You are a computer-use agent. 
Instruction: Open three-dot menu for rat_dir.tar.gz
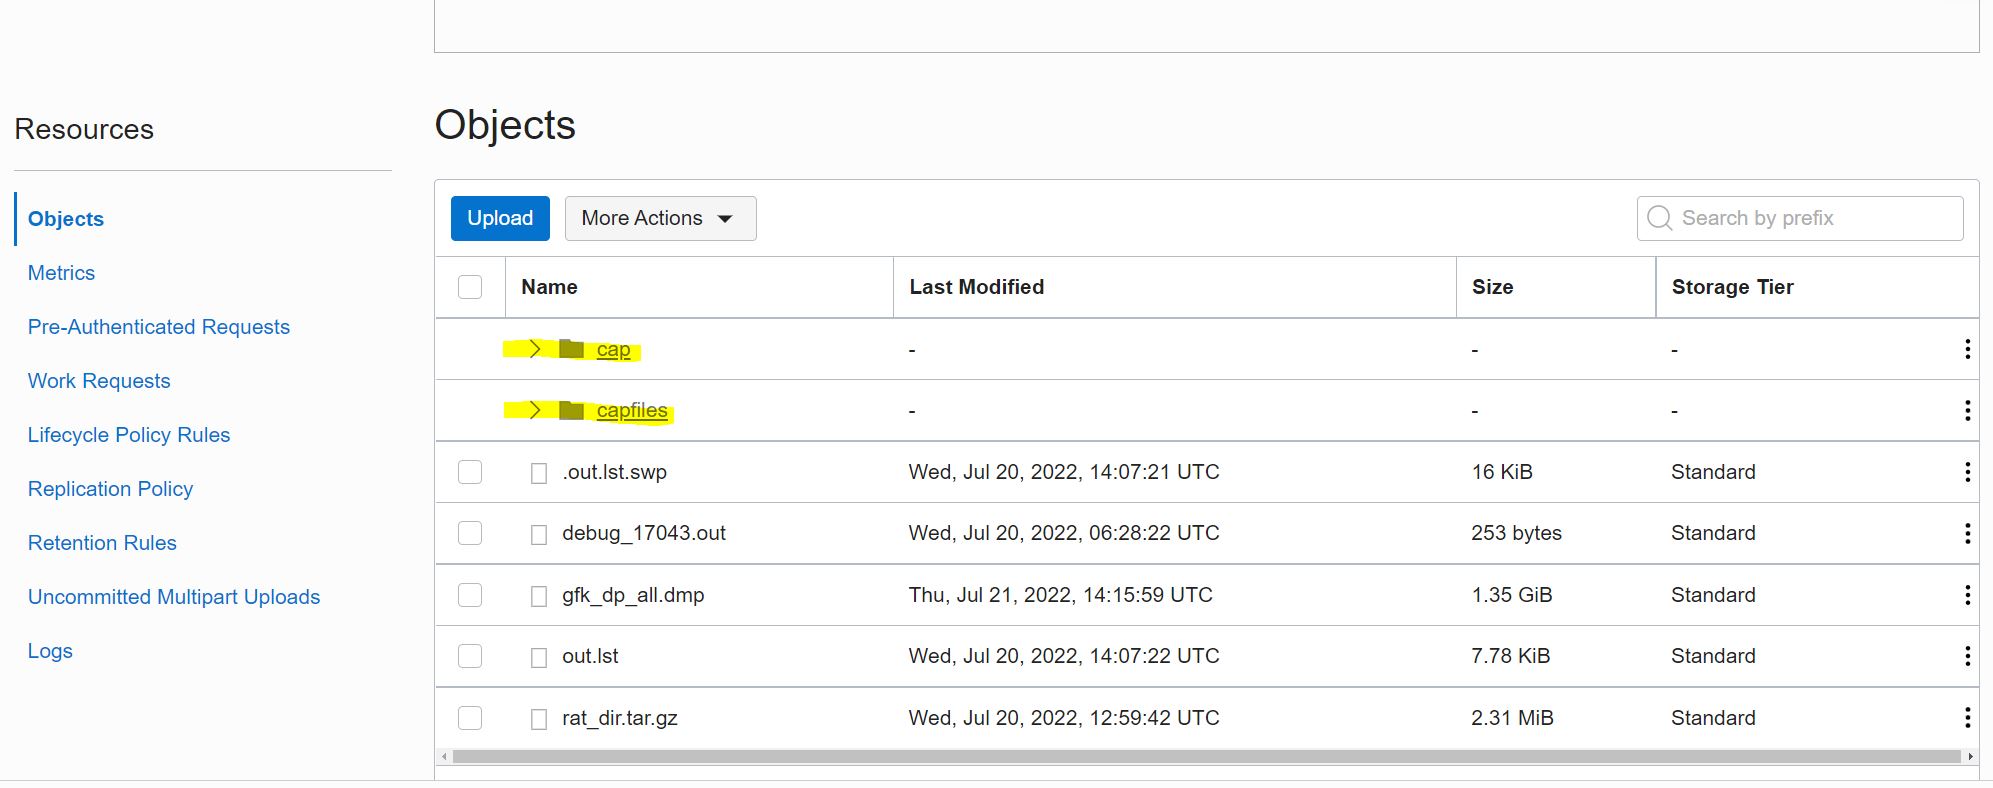click(x=1967, y=717)
